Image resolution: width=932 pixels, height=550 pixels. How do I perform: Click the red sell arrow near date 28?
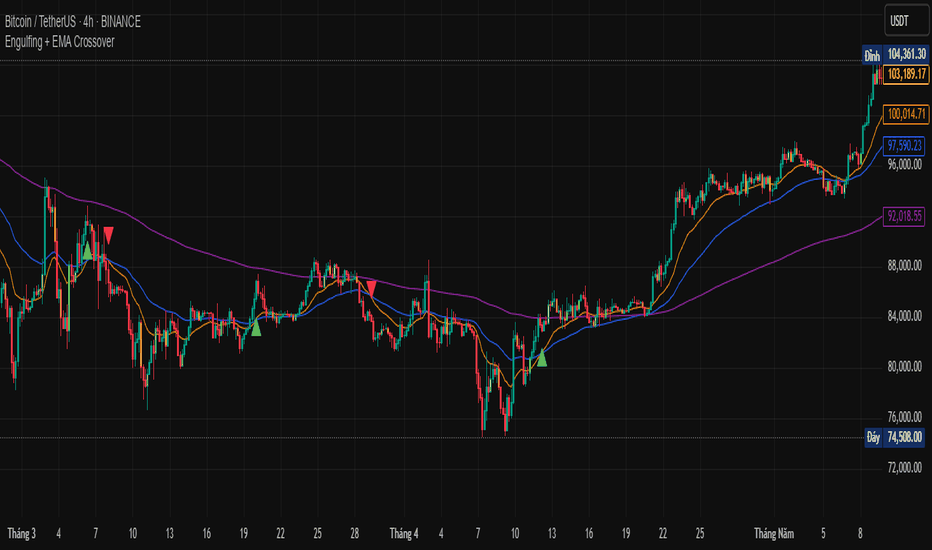coord(371,289)
